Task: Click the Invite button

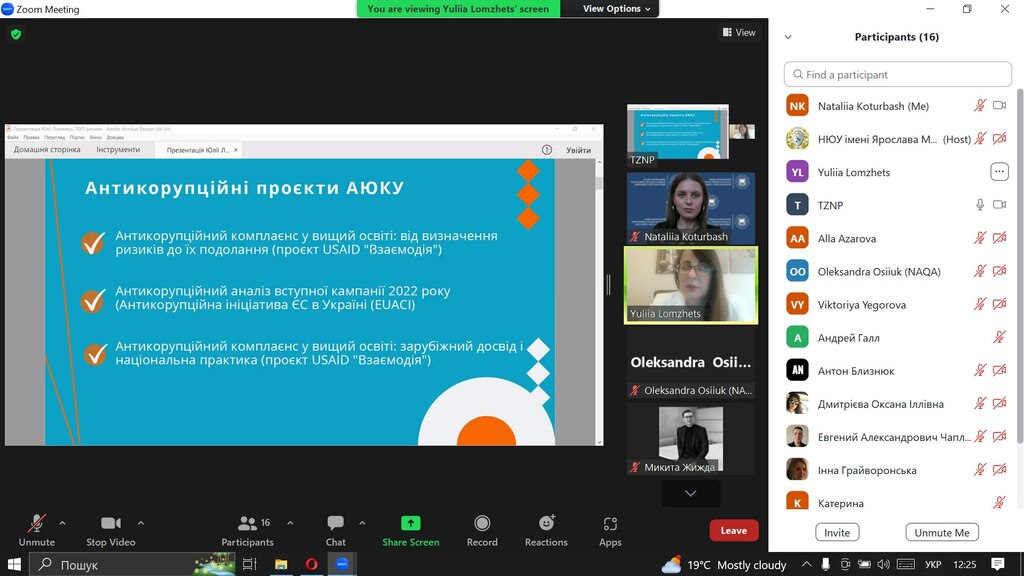Action: [837, 533]
